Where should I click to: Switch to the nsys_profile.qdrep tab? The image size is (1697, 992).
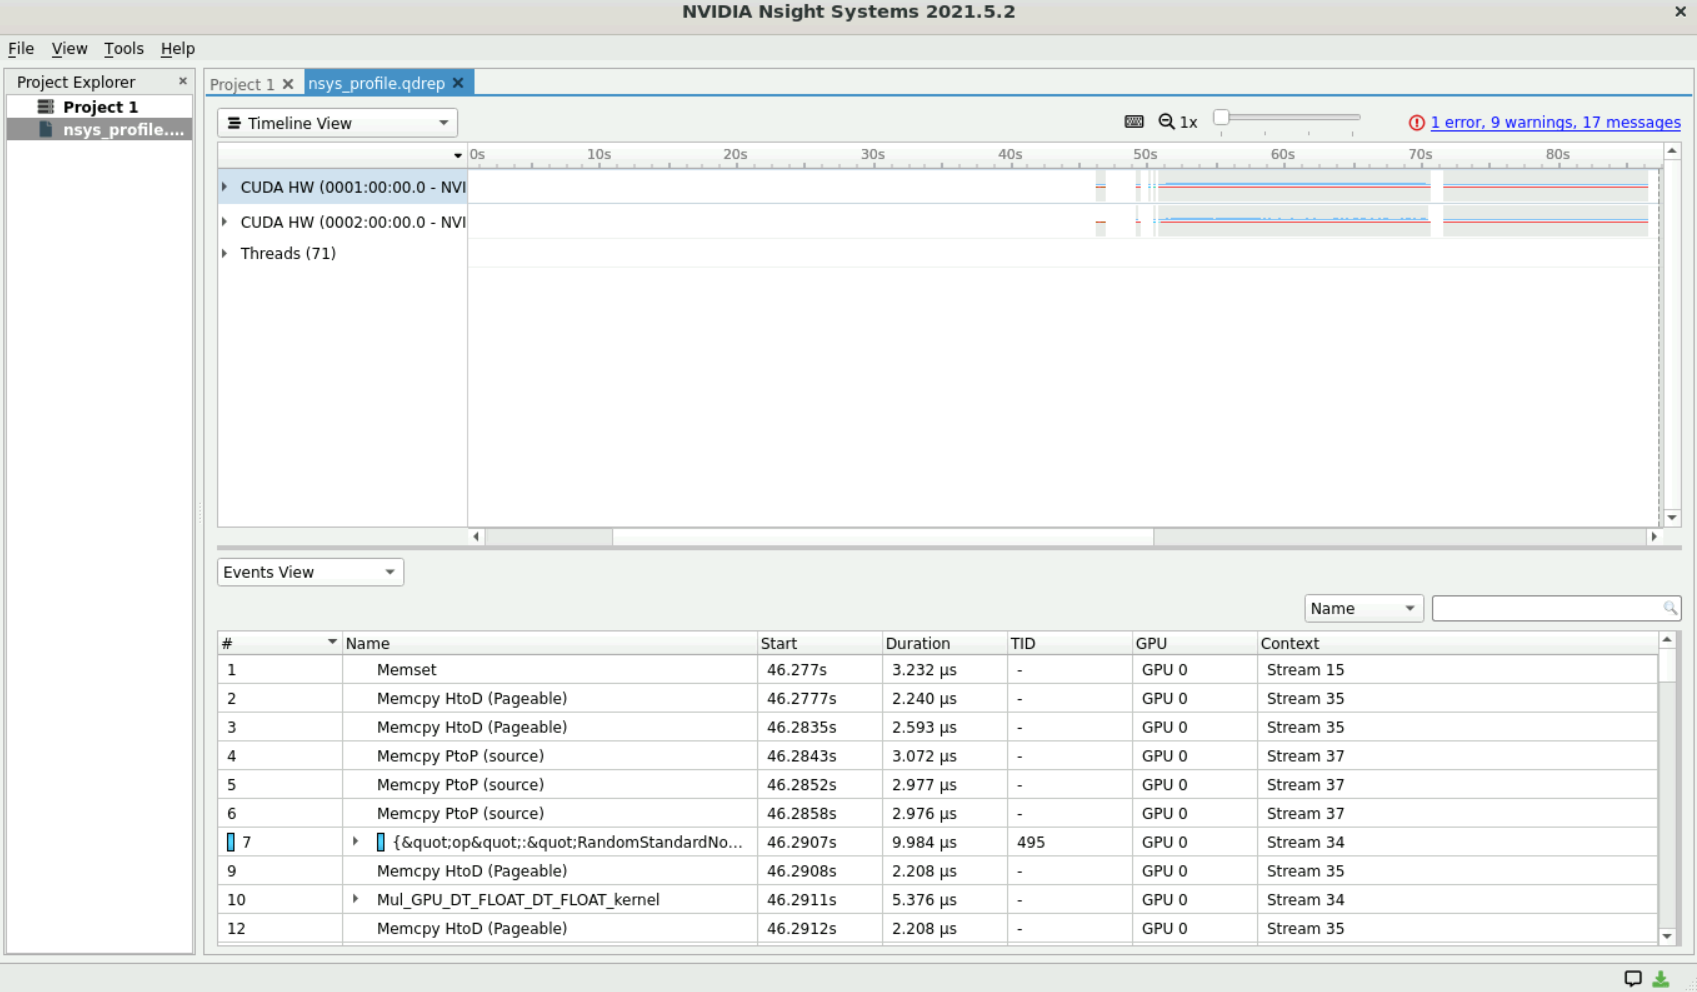[376, 83]
